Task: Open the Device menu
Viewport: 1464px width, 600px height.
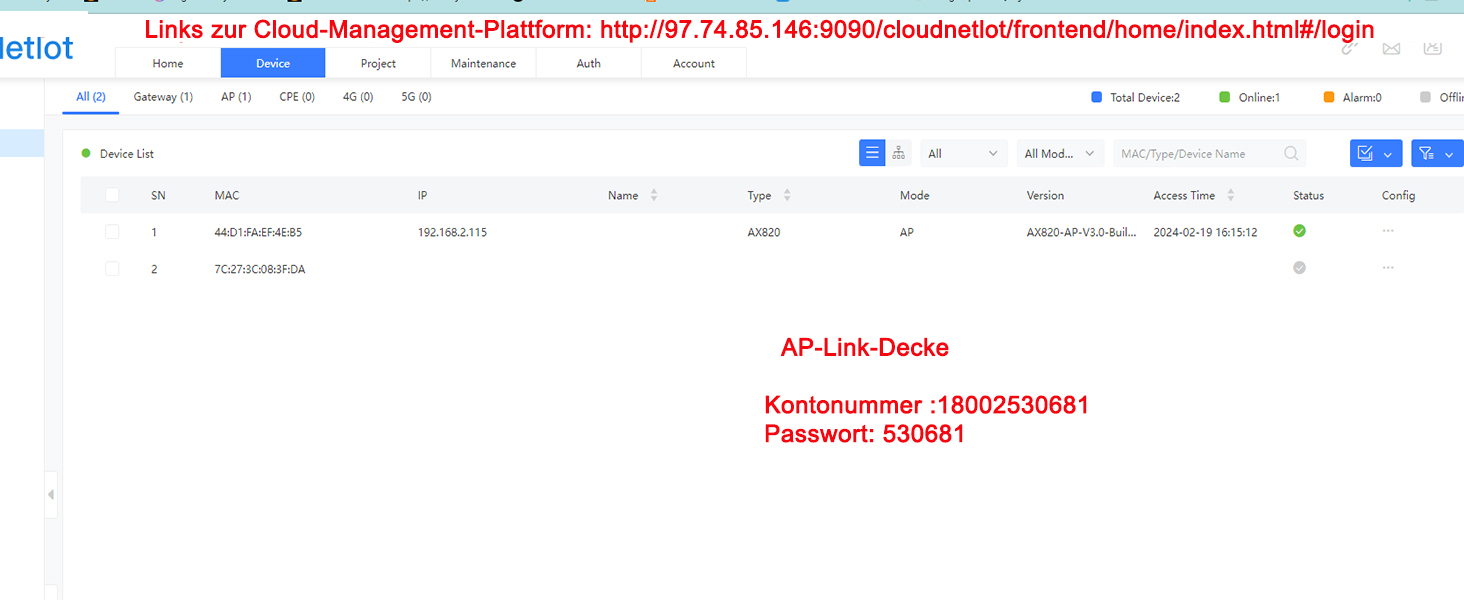Action: click(273, 63)
